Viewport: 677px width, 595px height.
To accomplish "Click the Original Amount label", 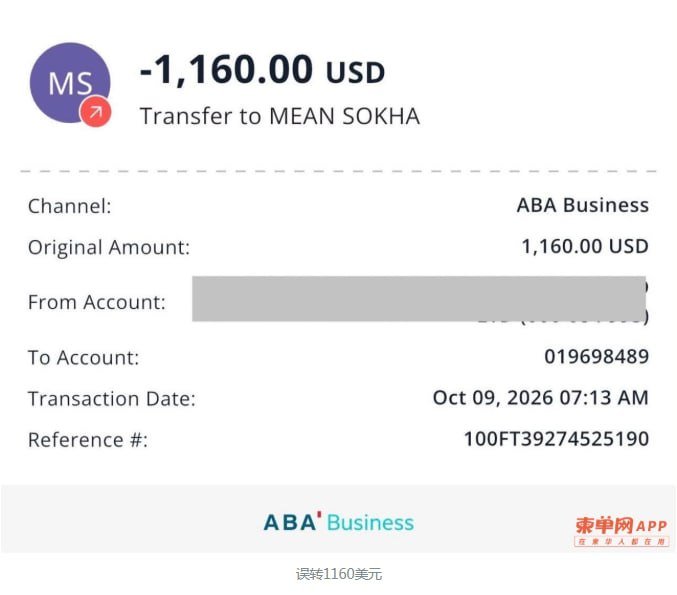I will (x=109, y=247).
